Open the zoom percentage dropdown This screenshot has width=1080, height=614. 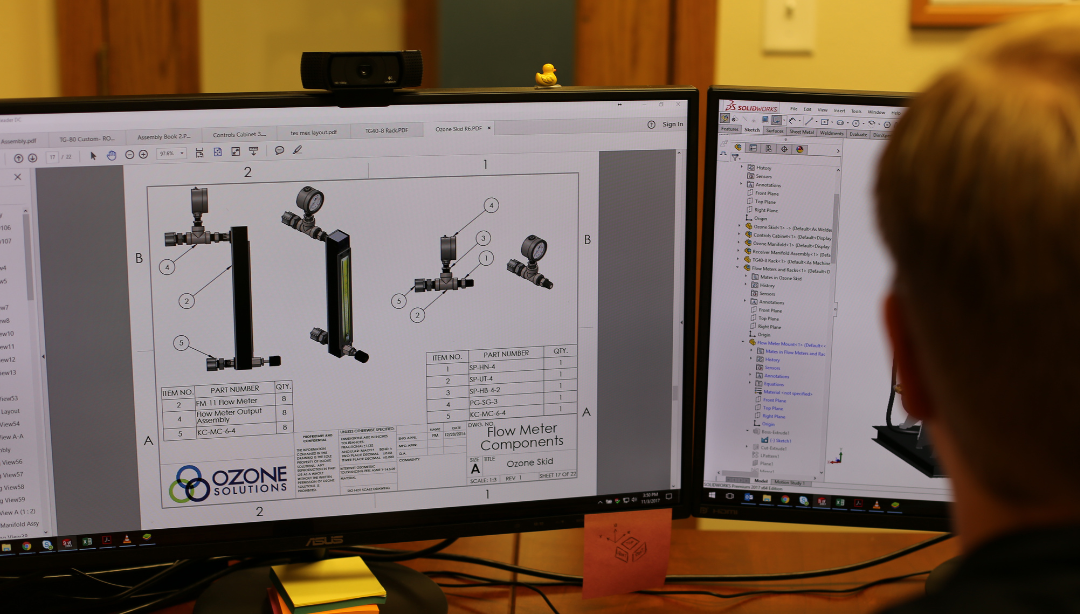170,154
